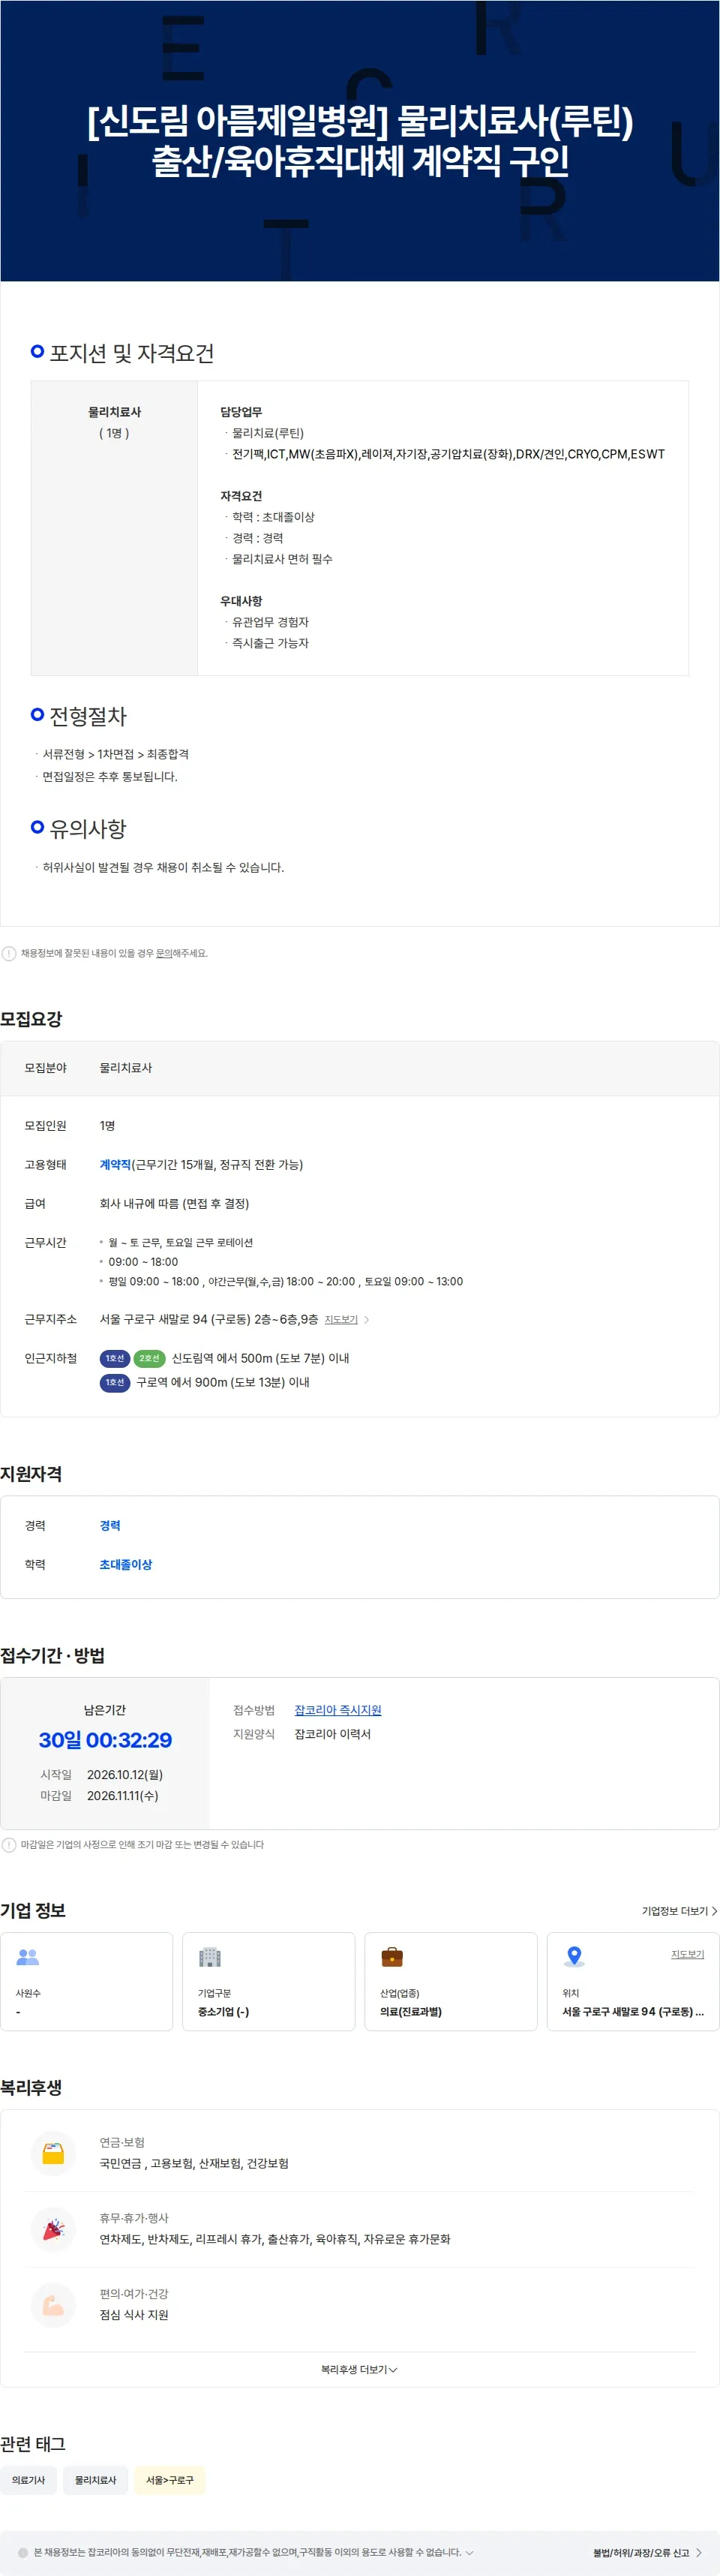
Task: Click the info icon beside 채용정보에 잘못된 내용
Action: 9,953
